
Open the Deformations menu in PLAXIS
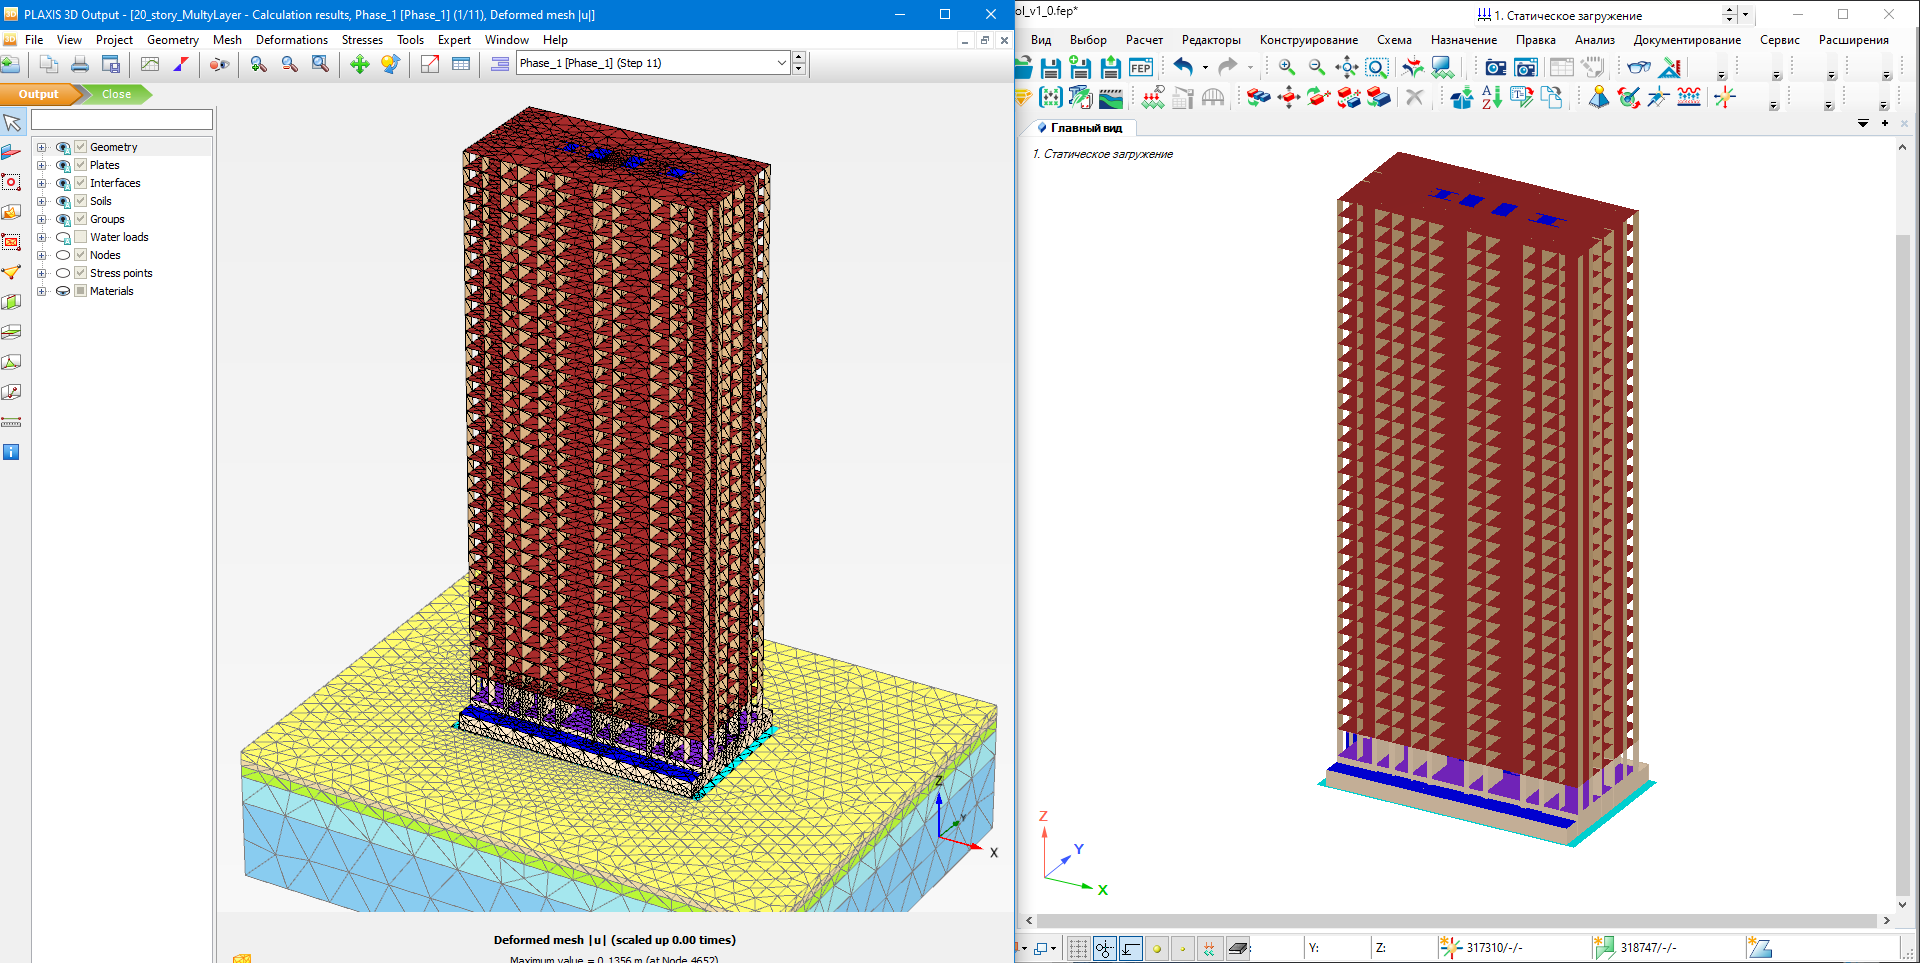[x=291, y=40]
